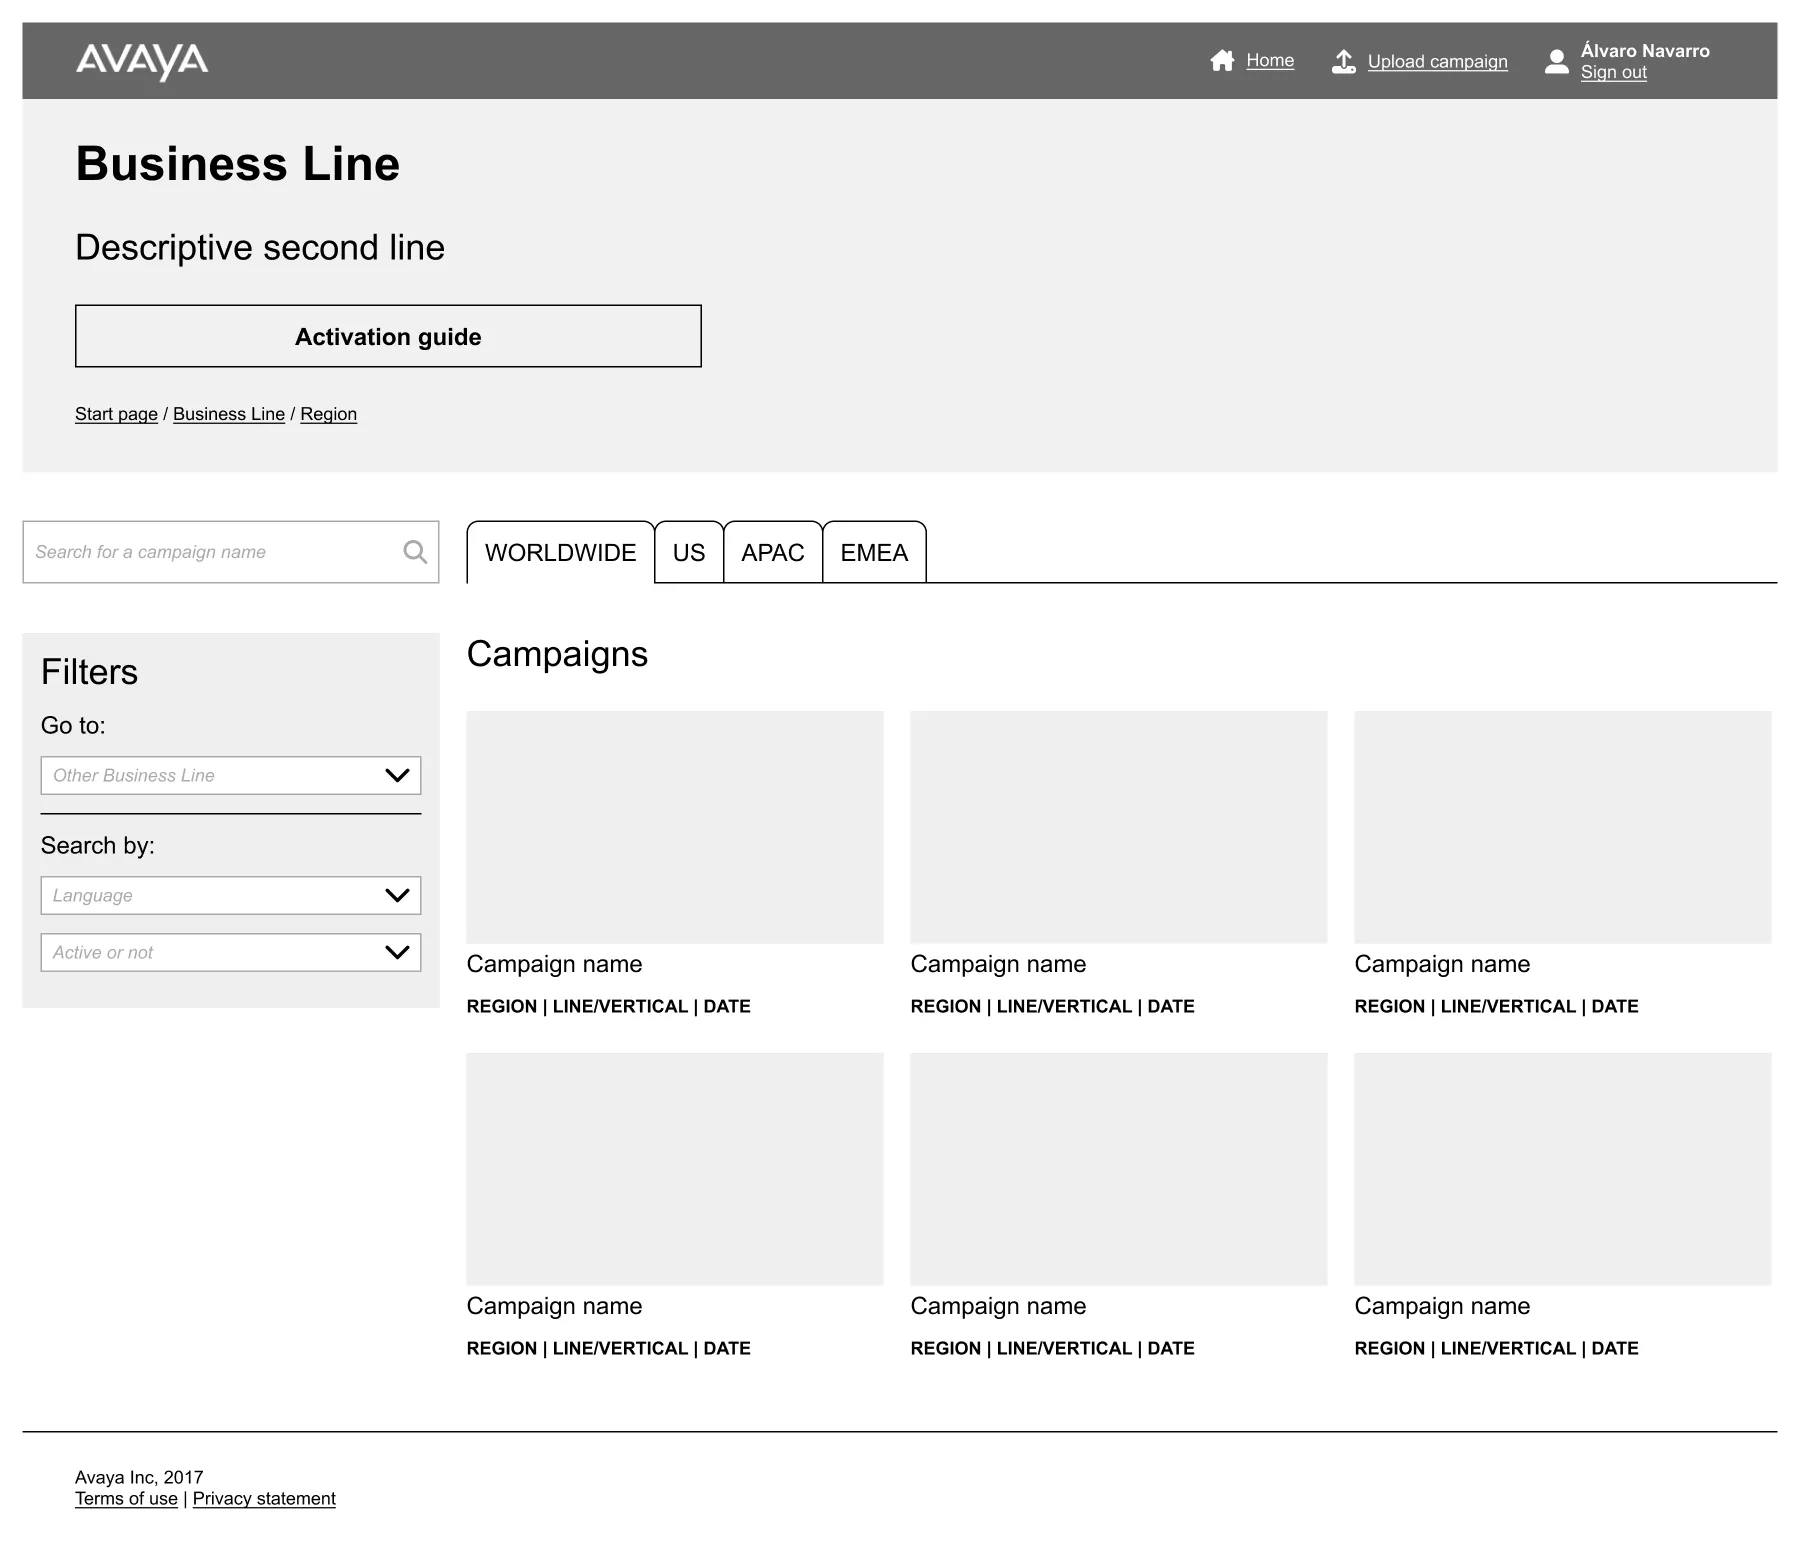Click the magnifier icon in the campaign search field
1801x1549 pixels.
point(414,551)
